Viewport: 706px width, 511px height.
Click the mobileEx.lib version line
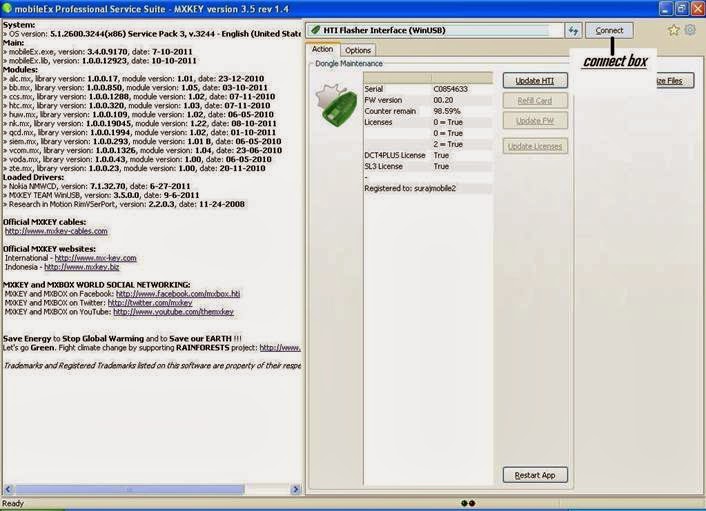tap(100, 61)
